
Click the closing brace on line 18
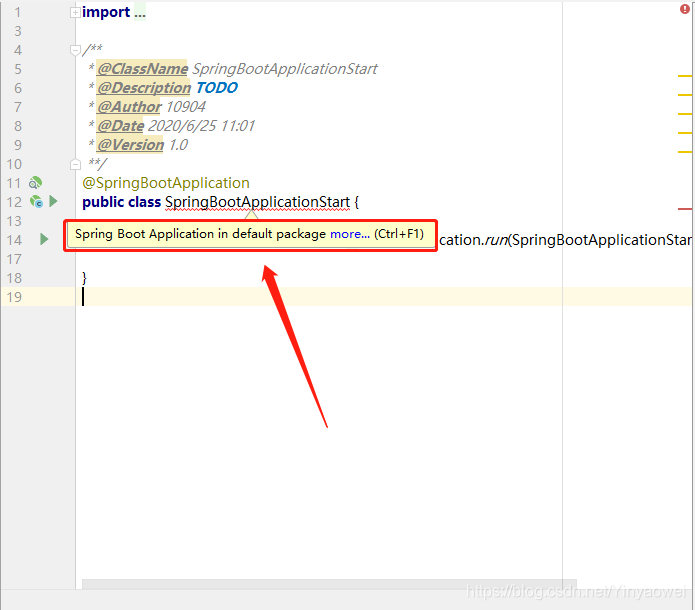pyautogui.click(x=85, y=278)
